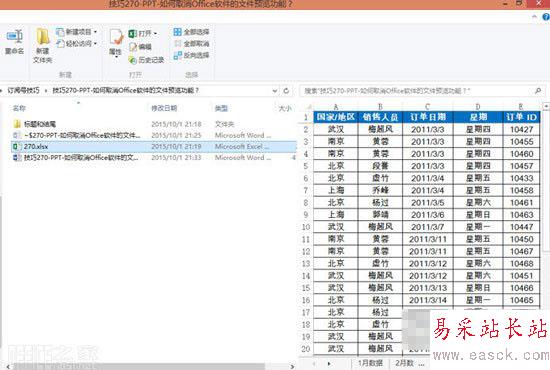Image resolution: width=550 pixels, height=370 pixels.
Task: Open the 历史记录 history icon
Action: pyautogui.click(x=133, y=60)
